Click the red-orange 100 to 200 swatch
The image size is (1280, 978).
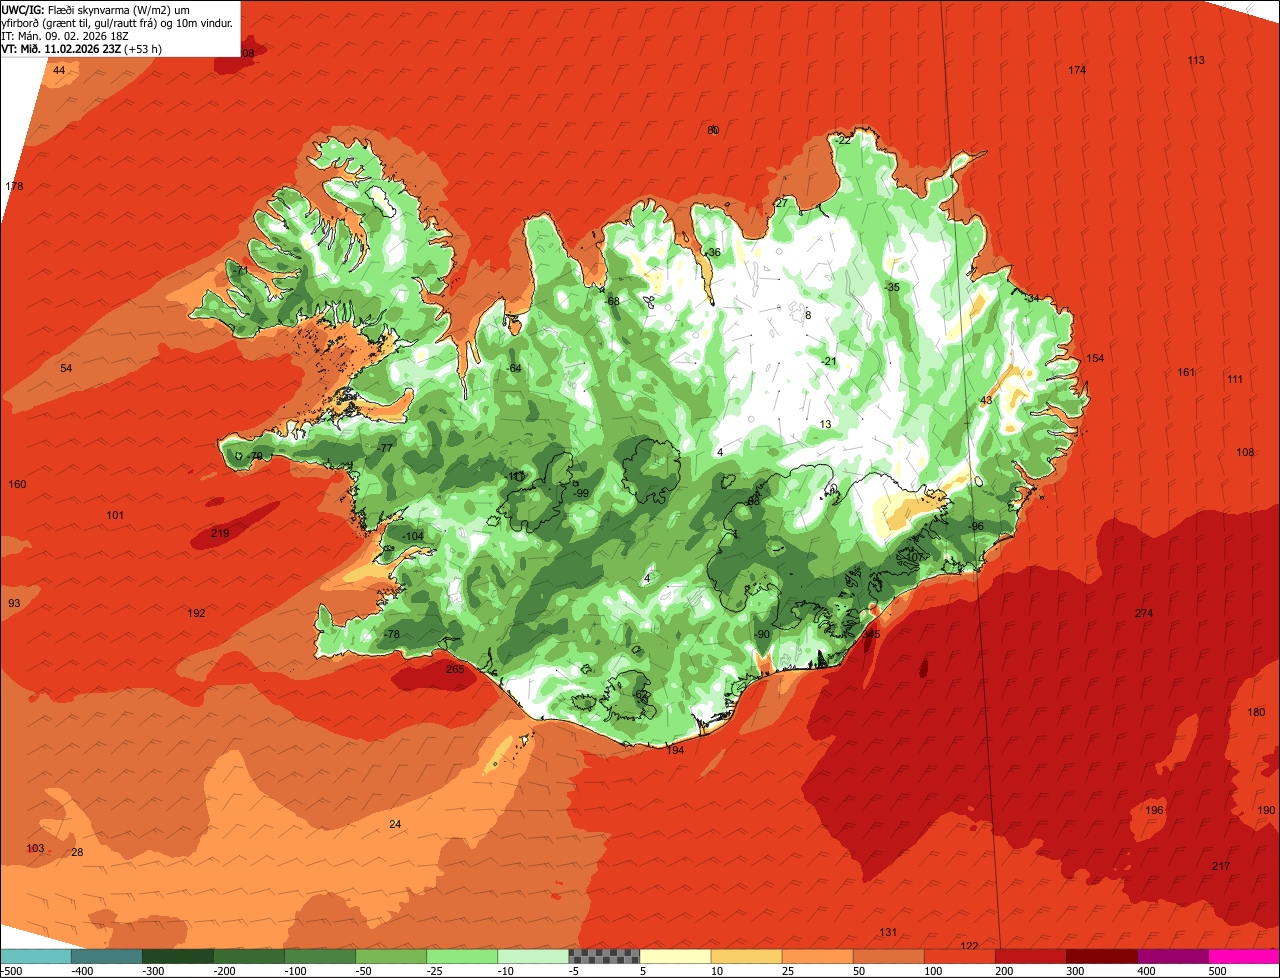click(x=959, y=956)
